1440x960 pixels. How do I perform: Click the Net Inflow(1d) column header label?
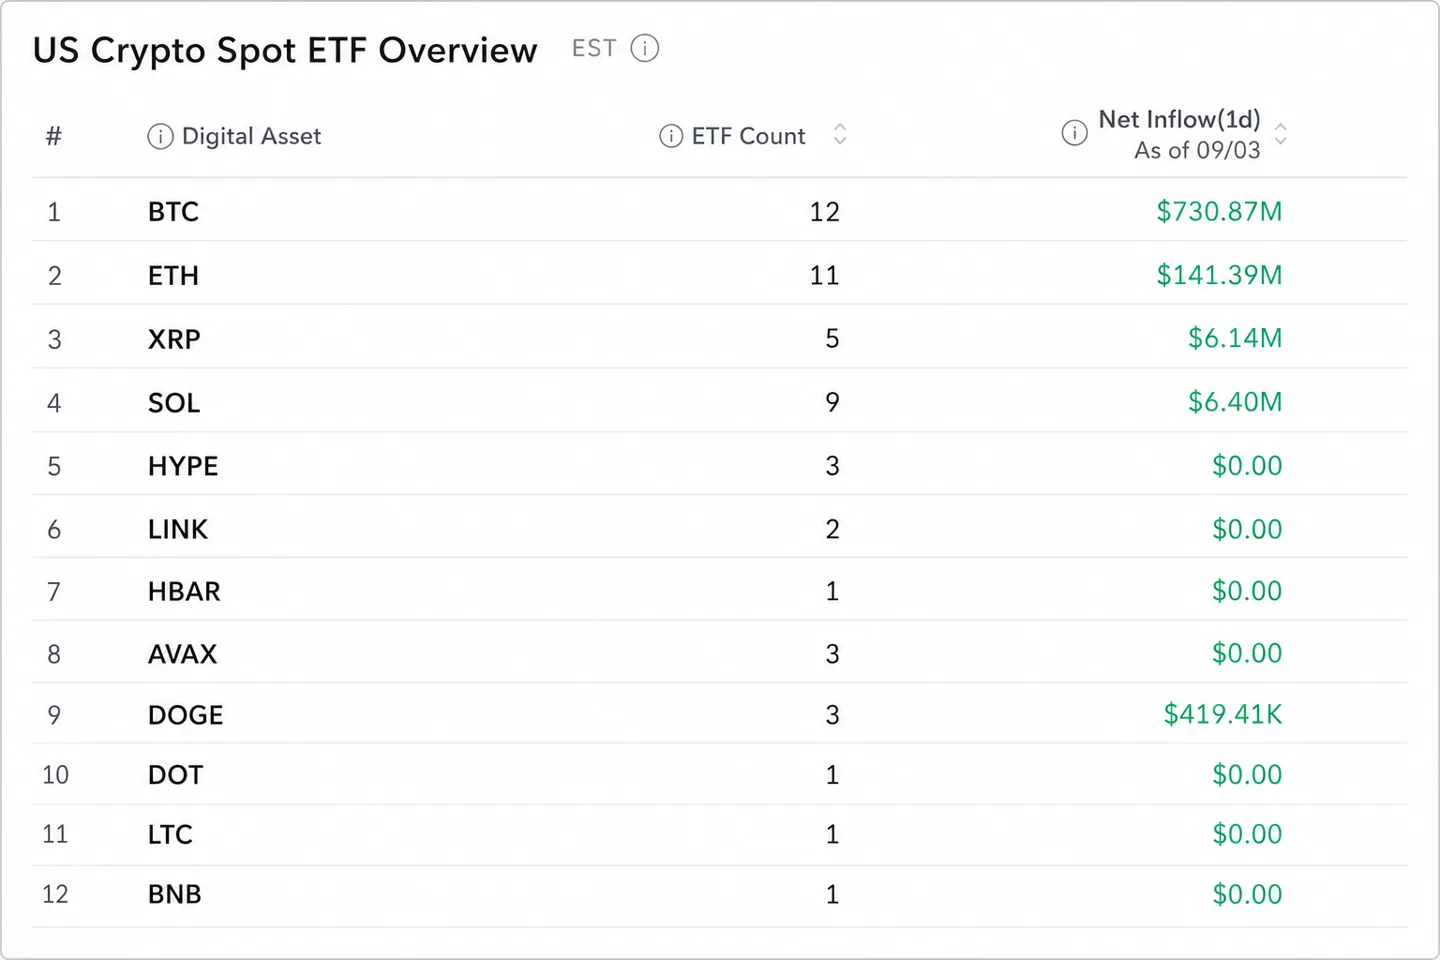coord(1180,119)
